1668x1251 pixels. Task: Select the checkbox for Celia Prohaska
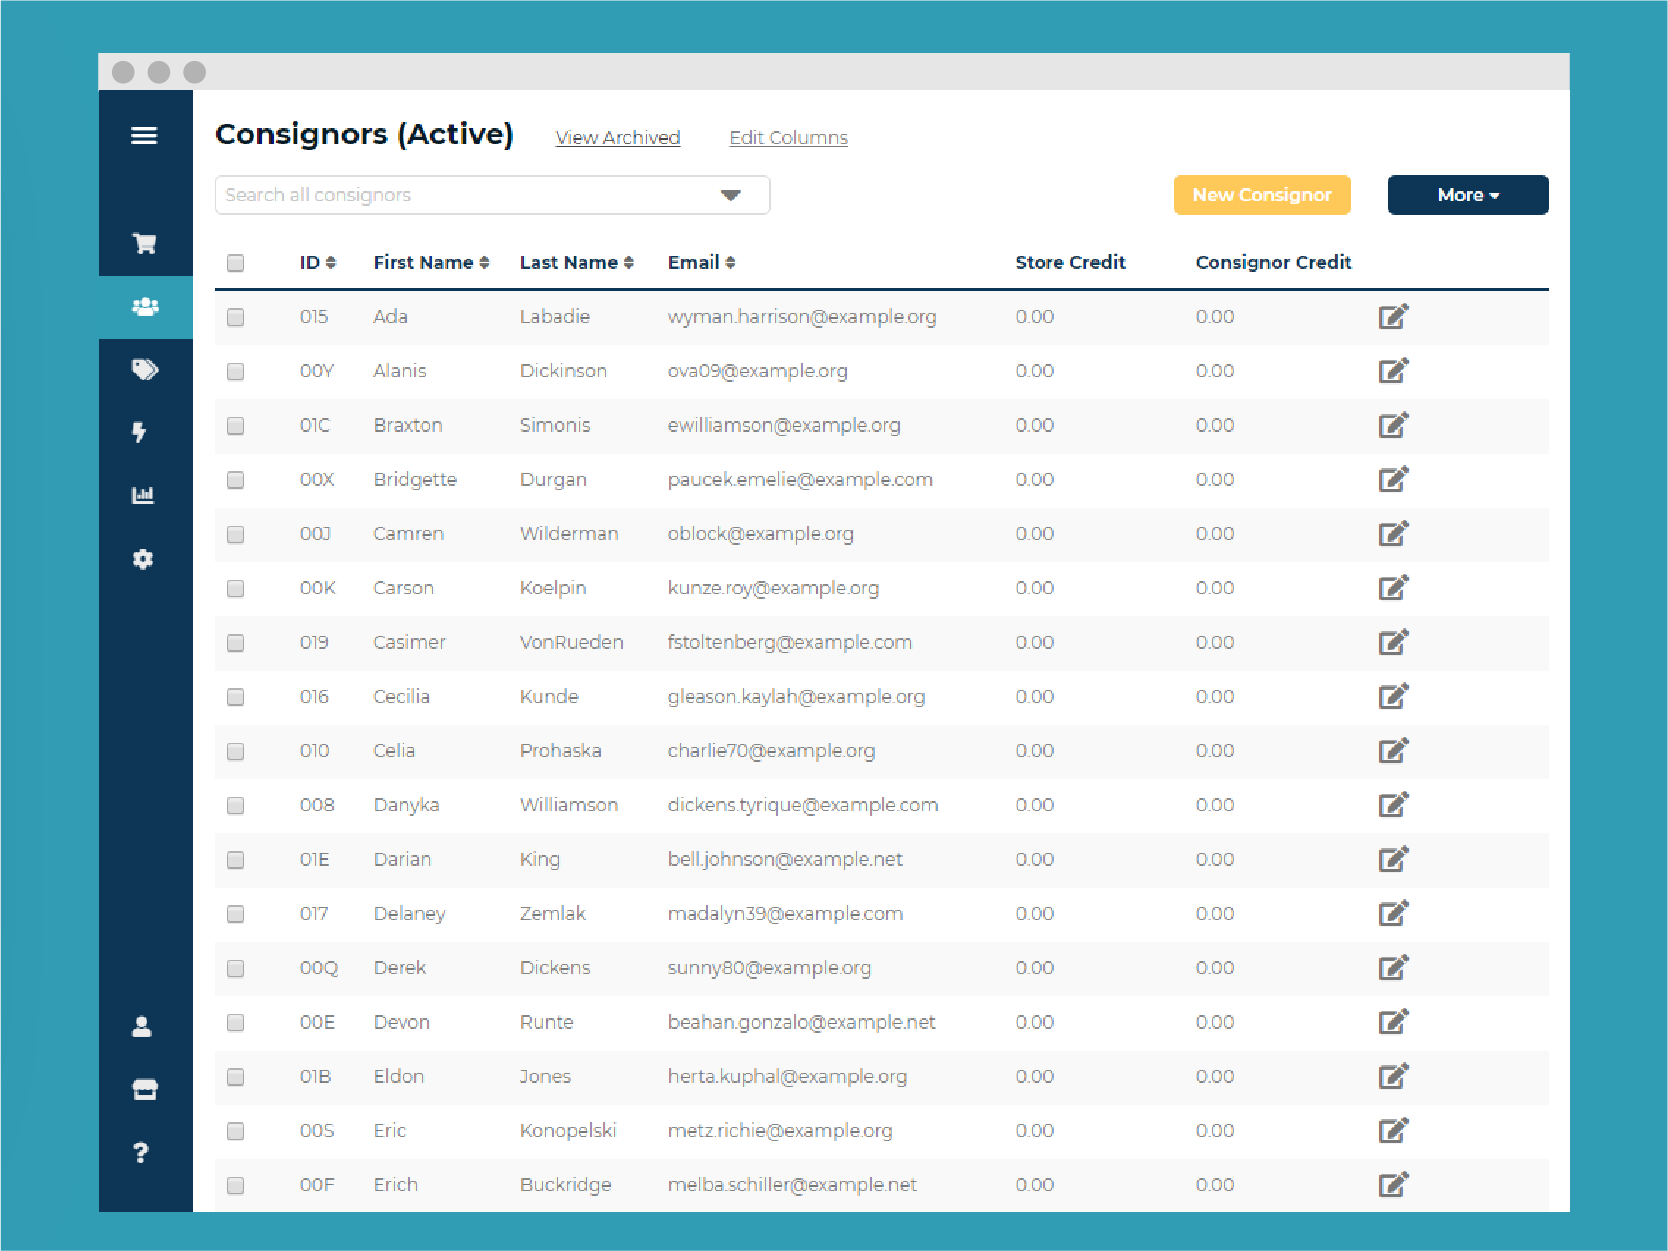[236, 751]
